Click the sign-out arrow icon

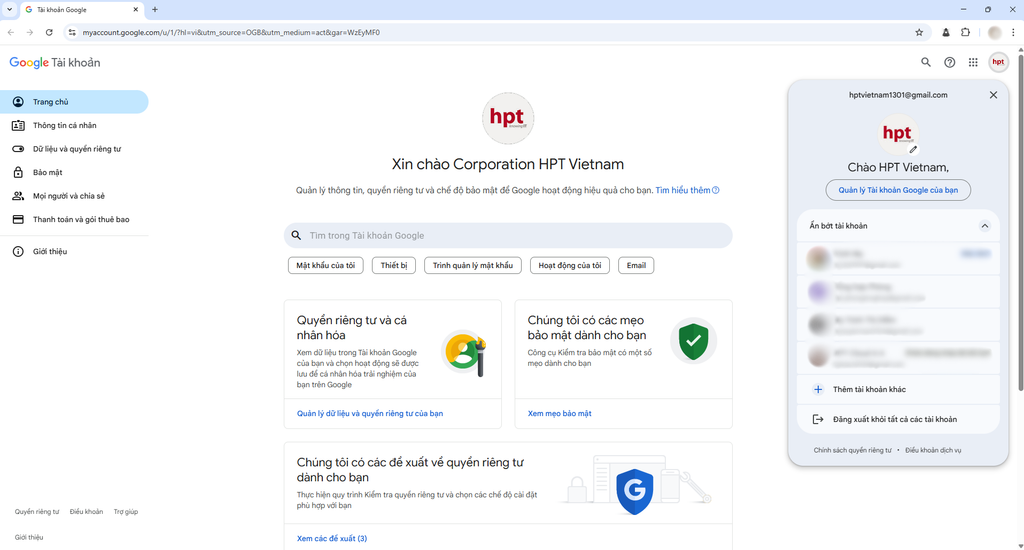(x=818, y=419)
